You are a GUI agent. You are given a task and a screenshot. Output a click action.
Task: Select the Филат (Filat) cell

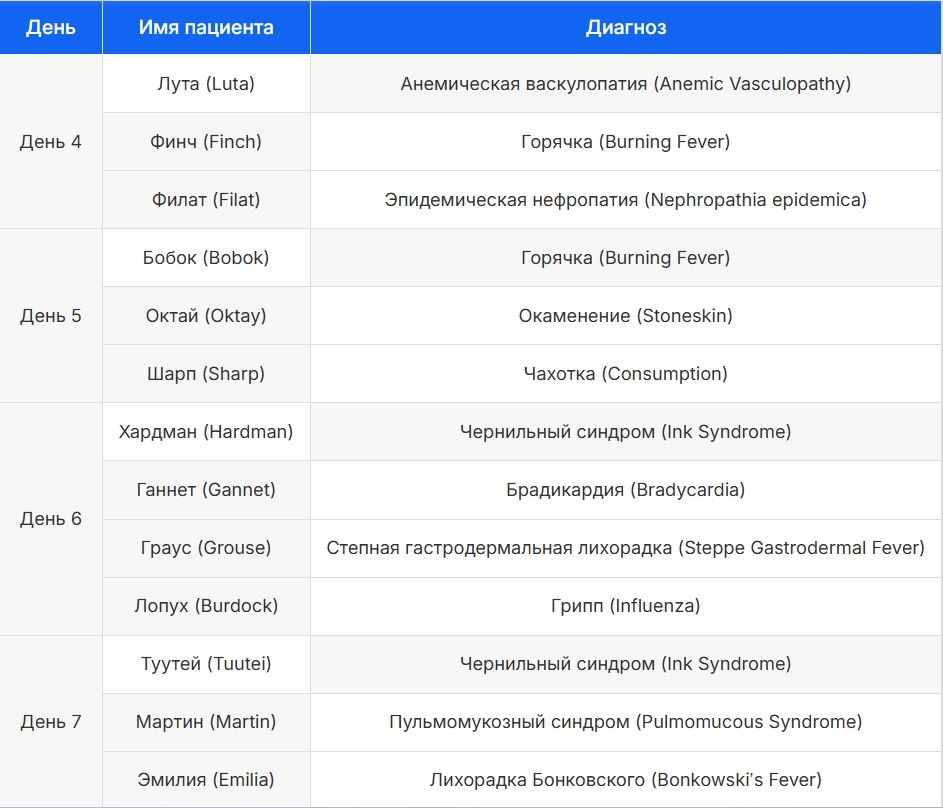206,200
